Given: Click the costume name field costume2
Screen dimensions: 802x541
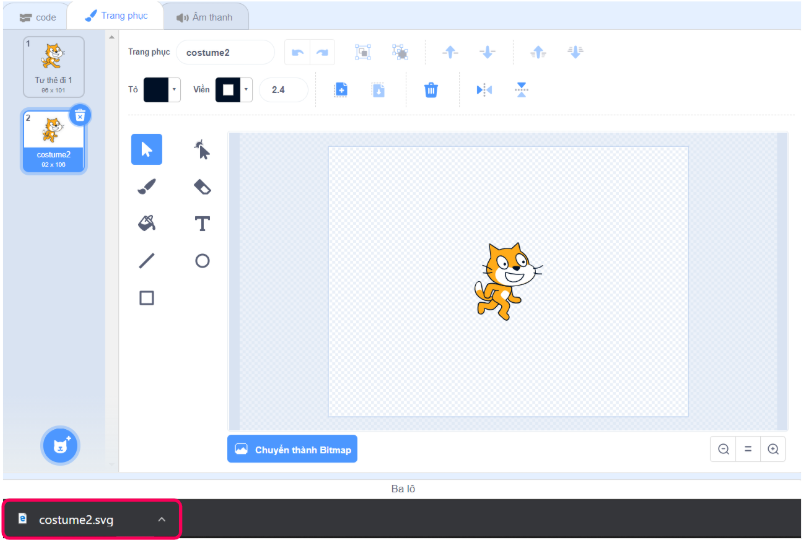Looking at the screenshot, I should coord(225,52).
